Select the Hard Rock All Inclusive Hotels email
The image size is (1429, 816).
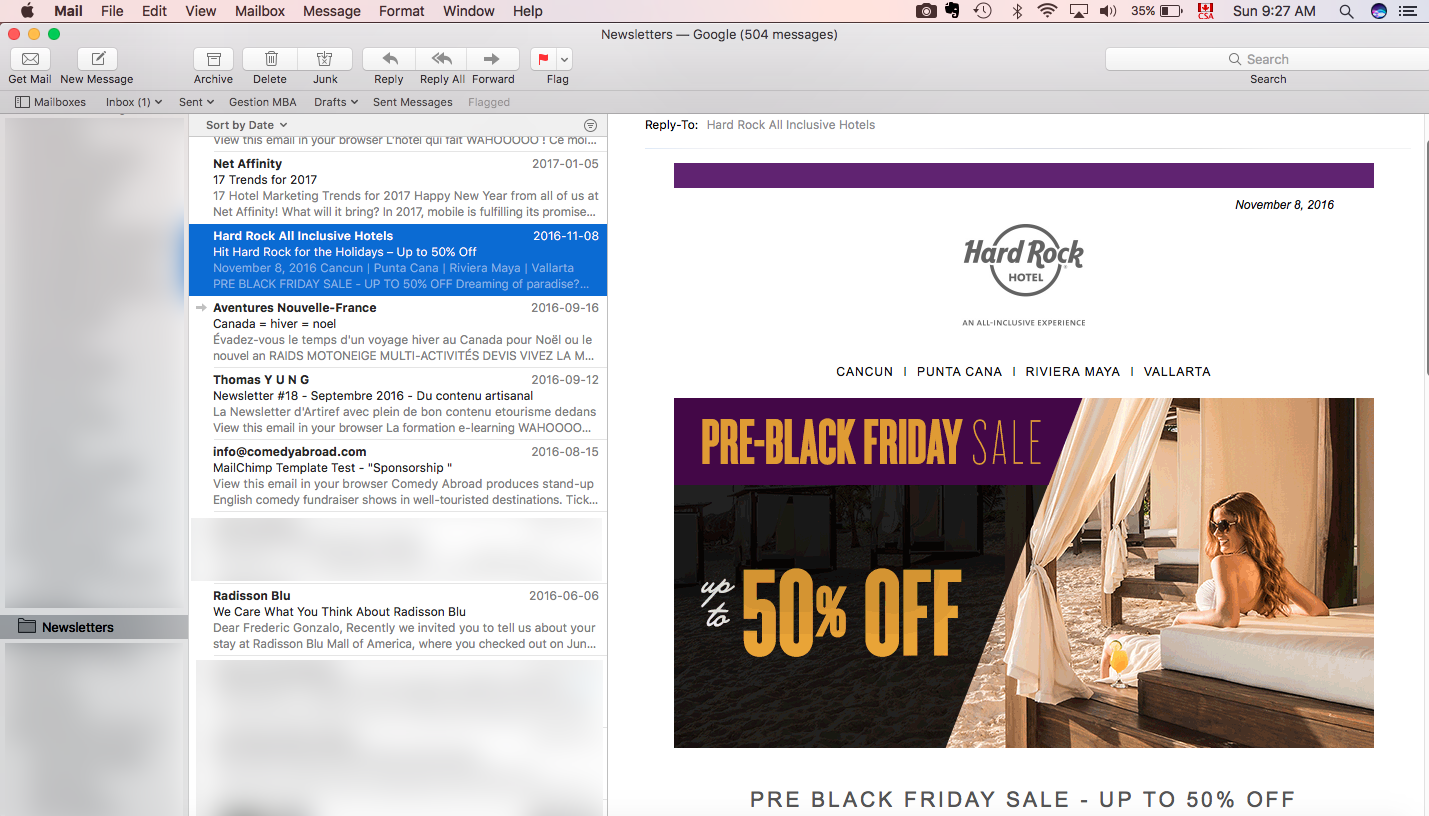point(398,260)
